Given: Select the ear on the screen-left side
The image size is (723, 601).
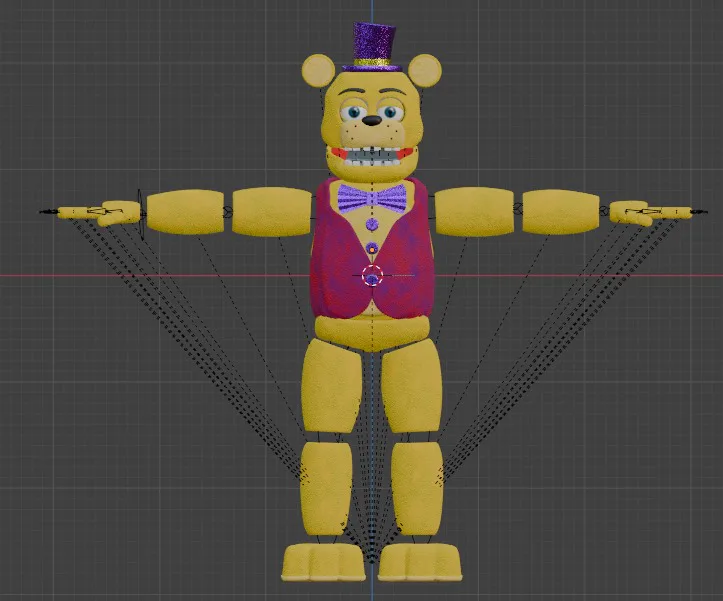Looking at the screenshot, I should tap(319, 71).
